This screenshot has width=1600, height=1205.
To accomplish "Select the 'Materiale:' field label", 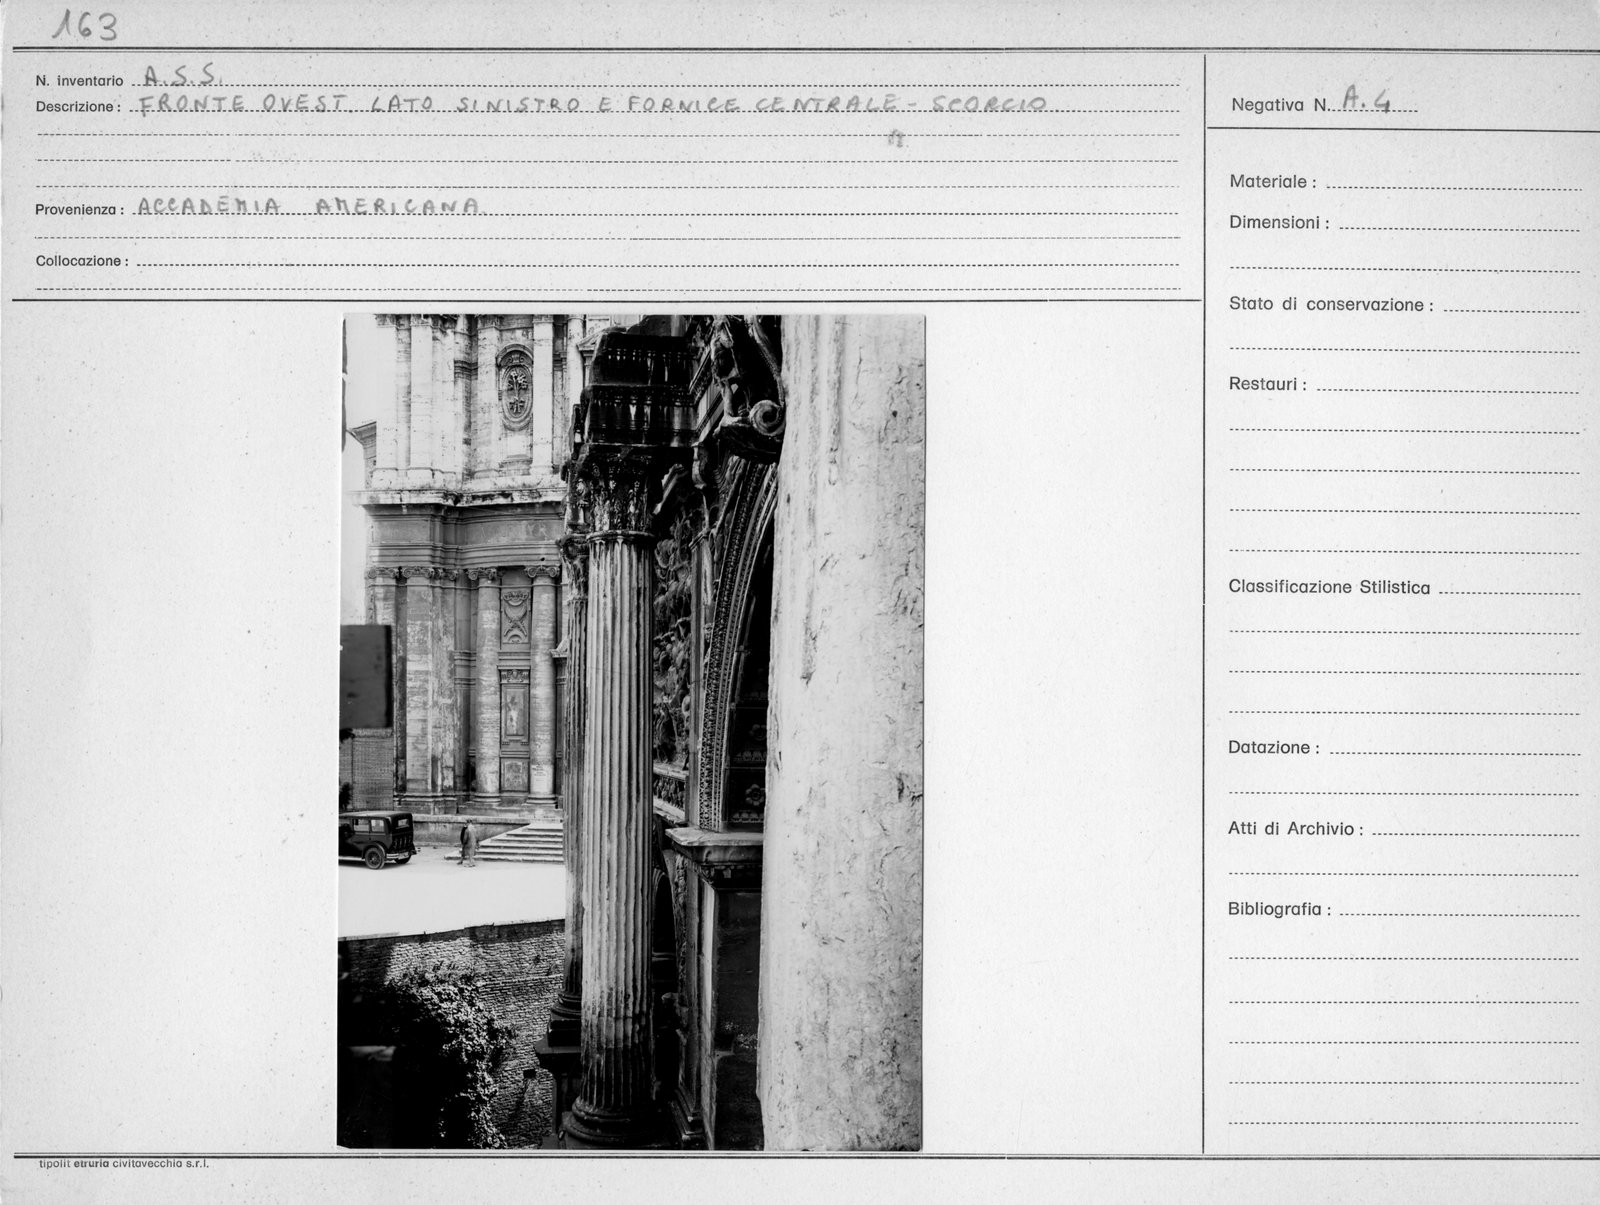I will [1272, 182].
